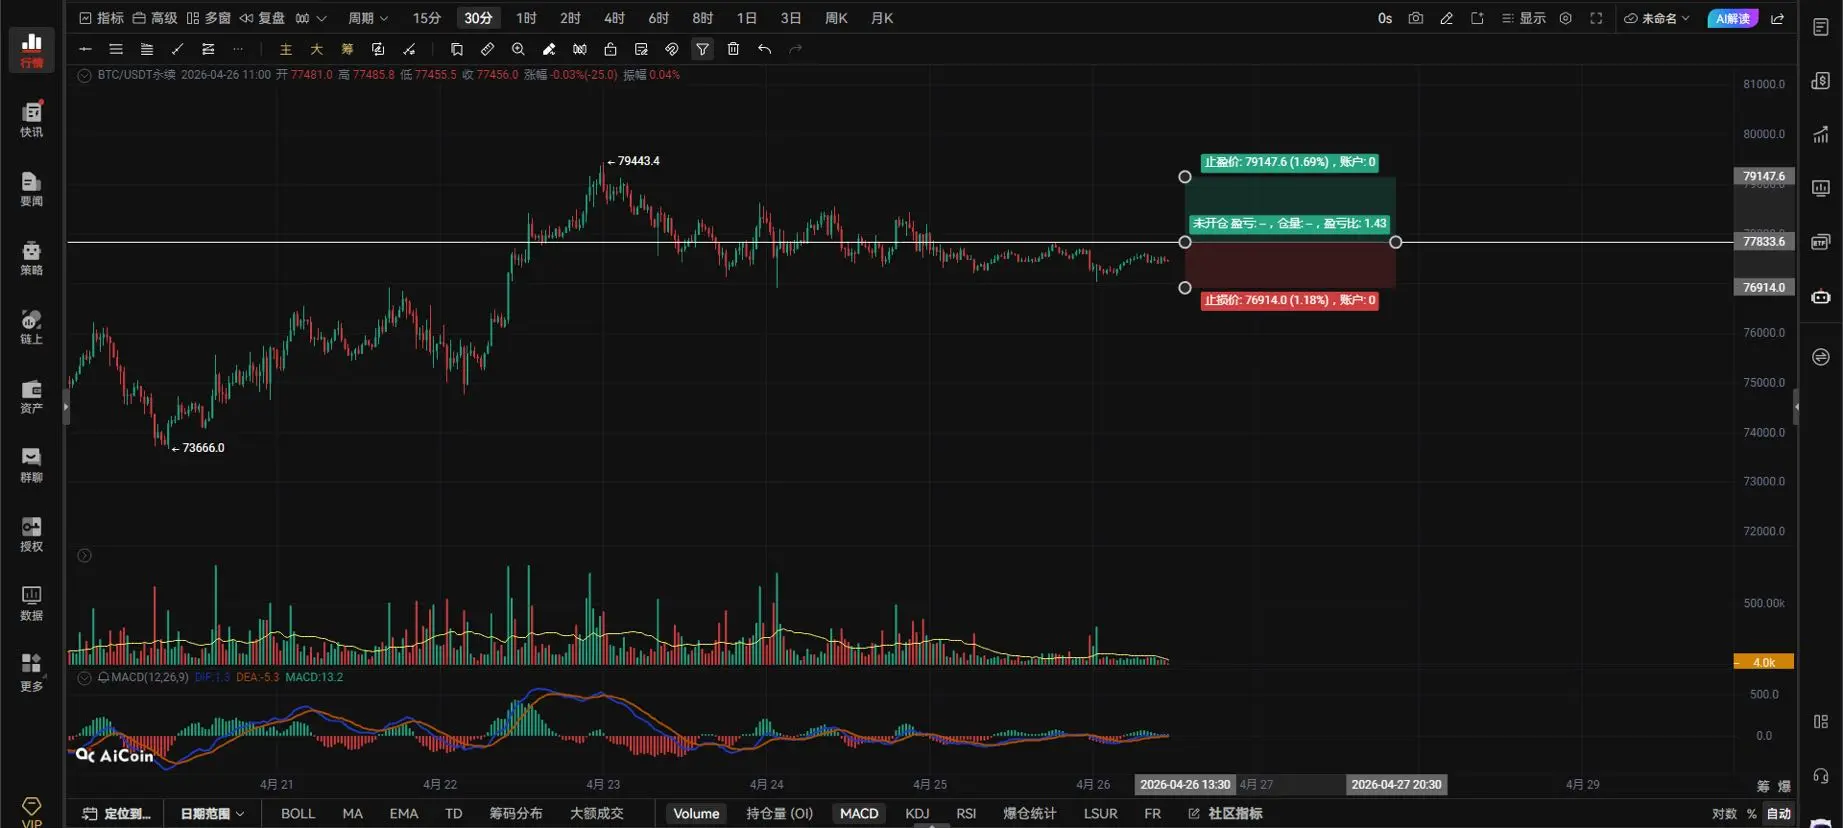1843x828 pixels.
Task: Take a chart screenshot with camera icon
Action: pyautogui.click(x=1415, y=18)
